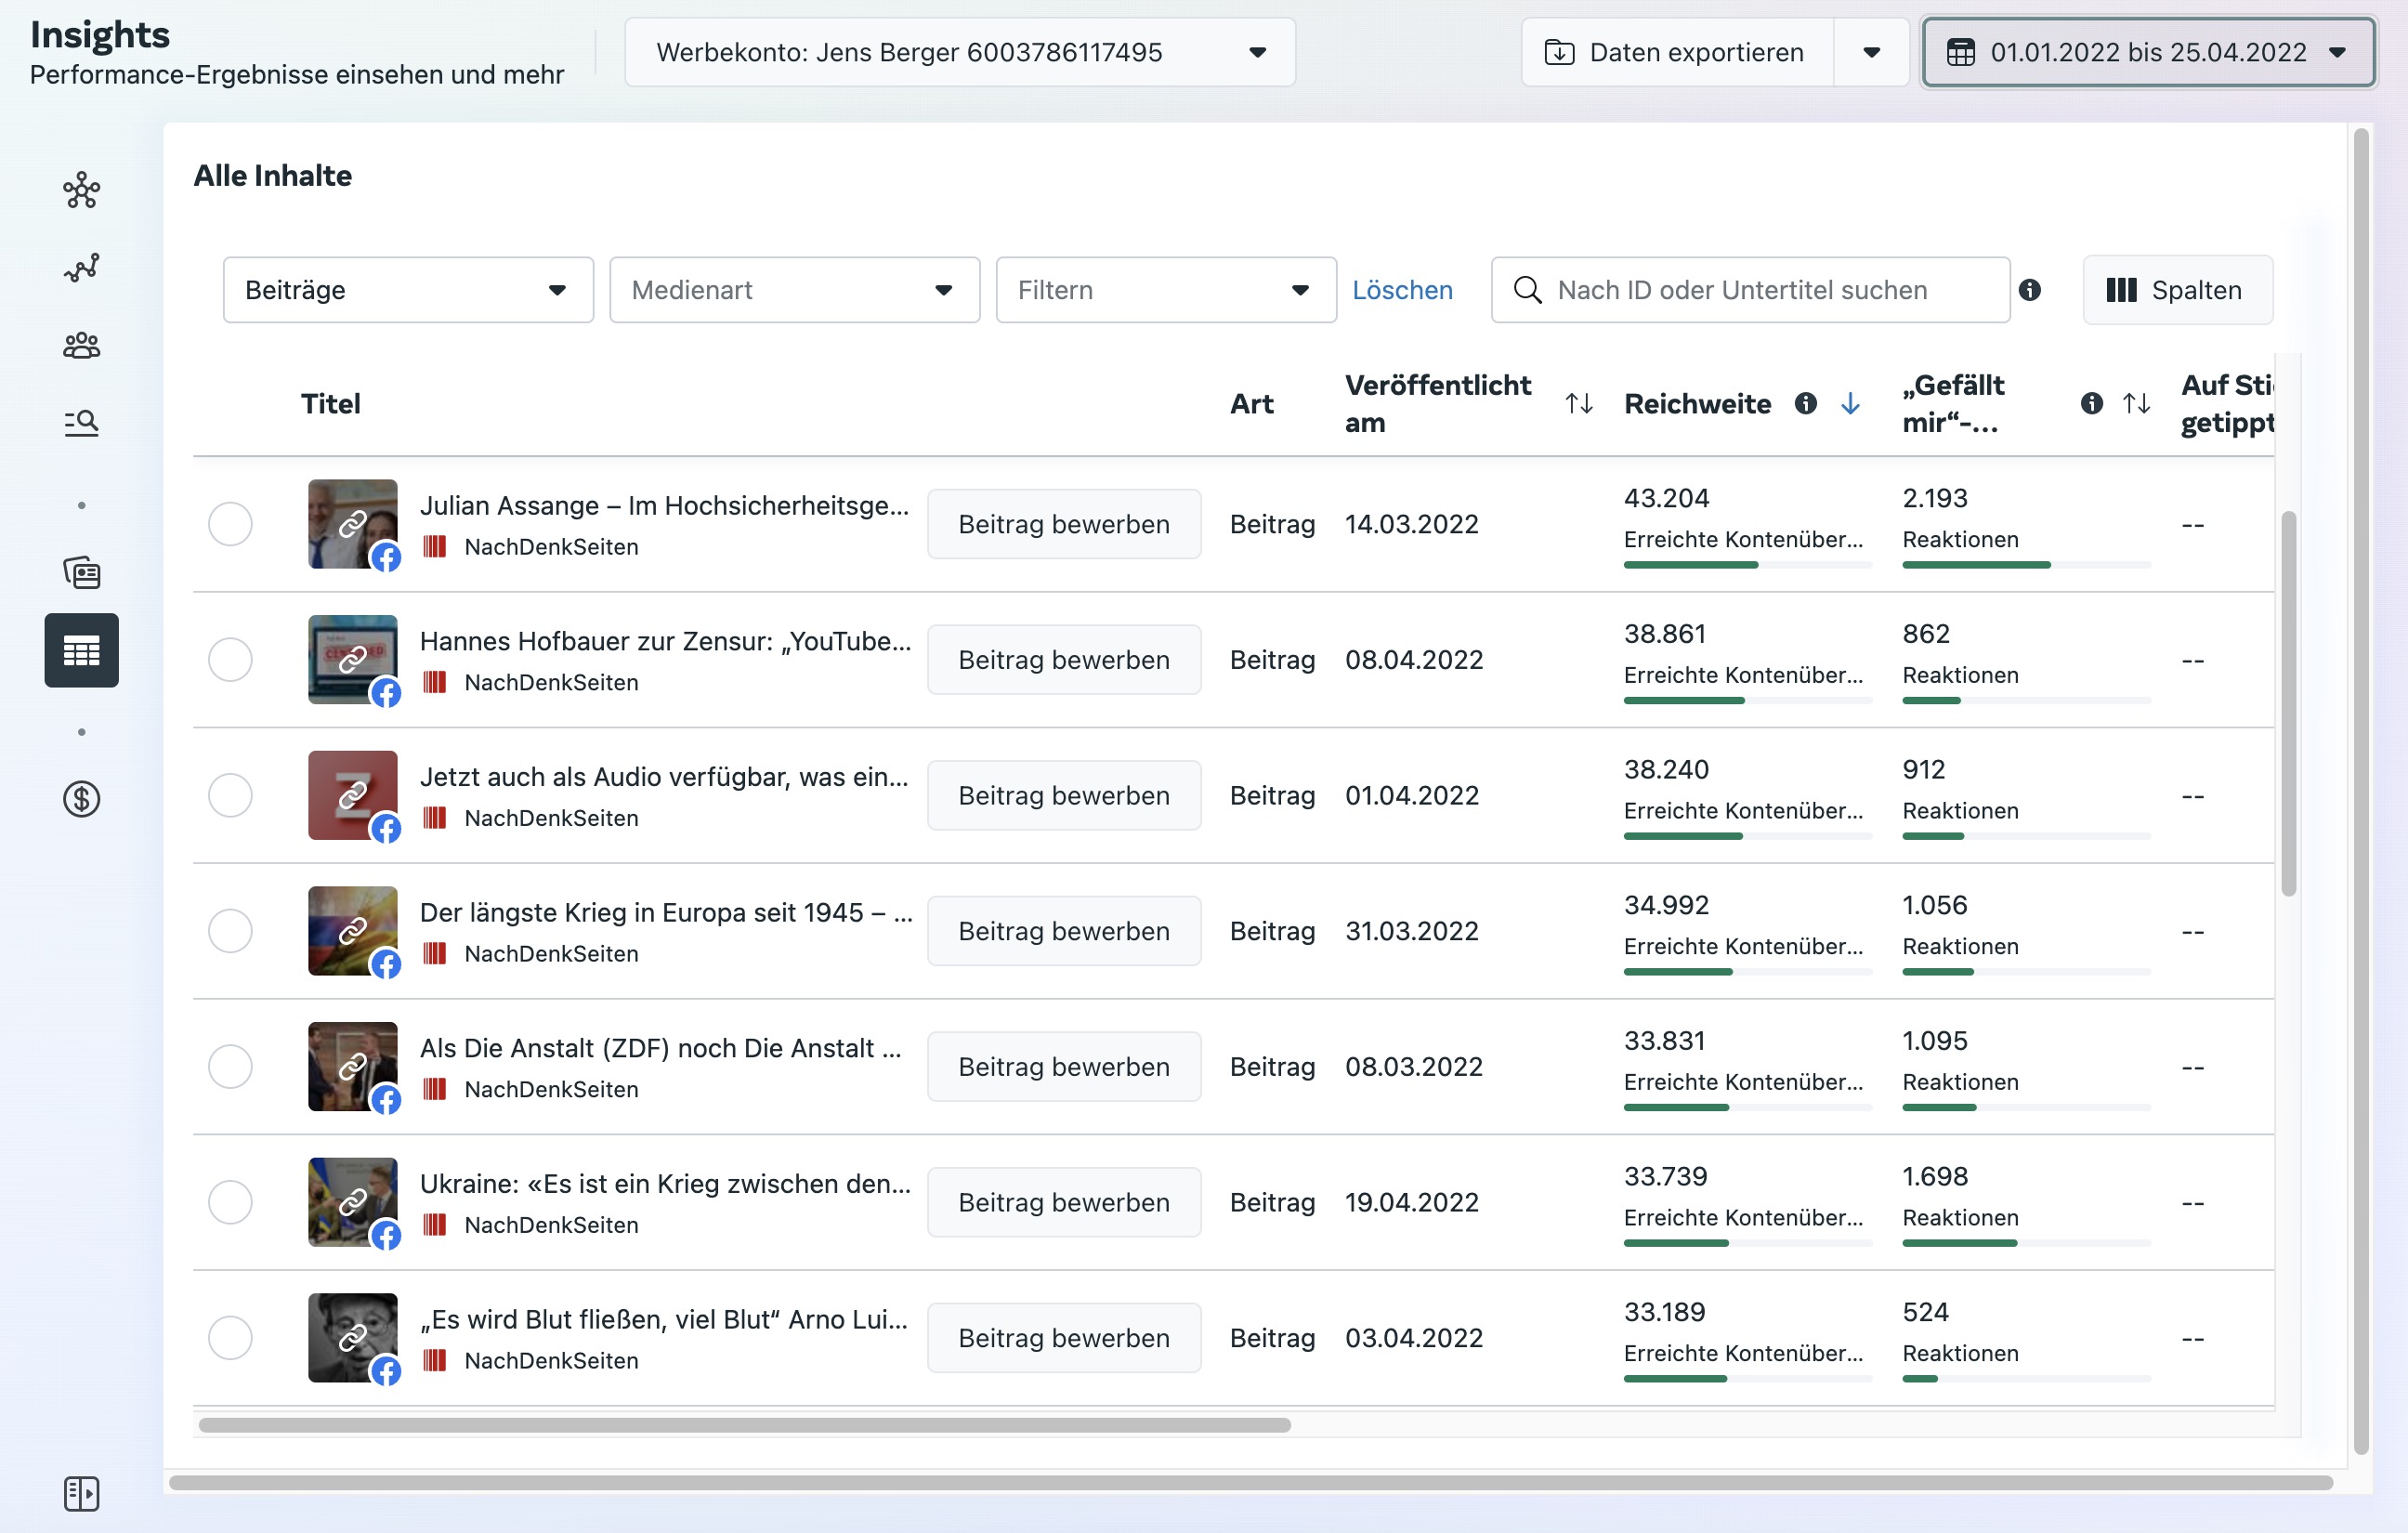Screen dimensions: 2408x1533
Task: Sort by Reichweite using the down arrow
Action: coord(1850,403)
